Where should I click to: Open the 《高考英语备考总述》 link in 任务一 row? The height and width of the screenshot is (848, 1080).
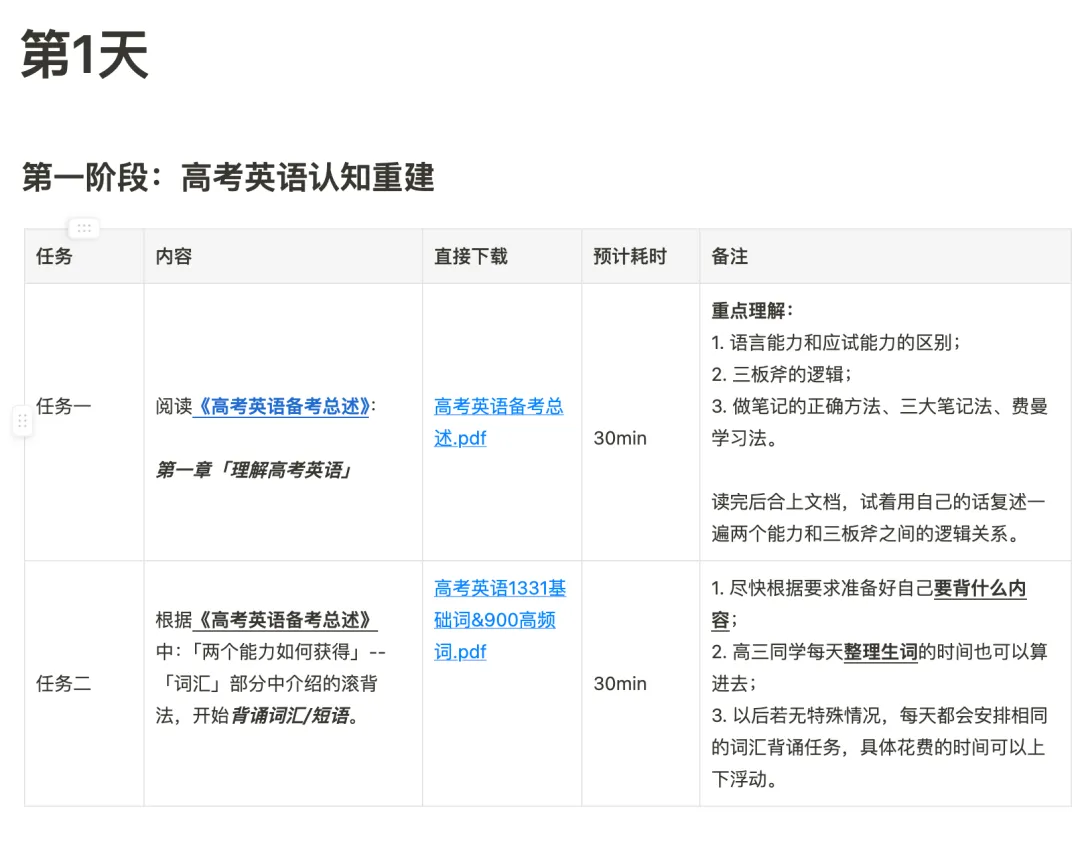(282, 406)
